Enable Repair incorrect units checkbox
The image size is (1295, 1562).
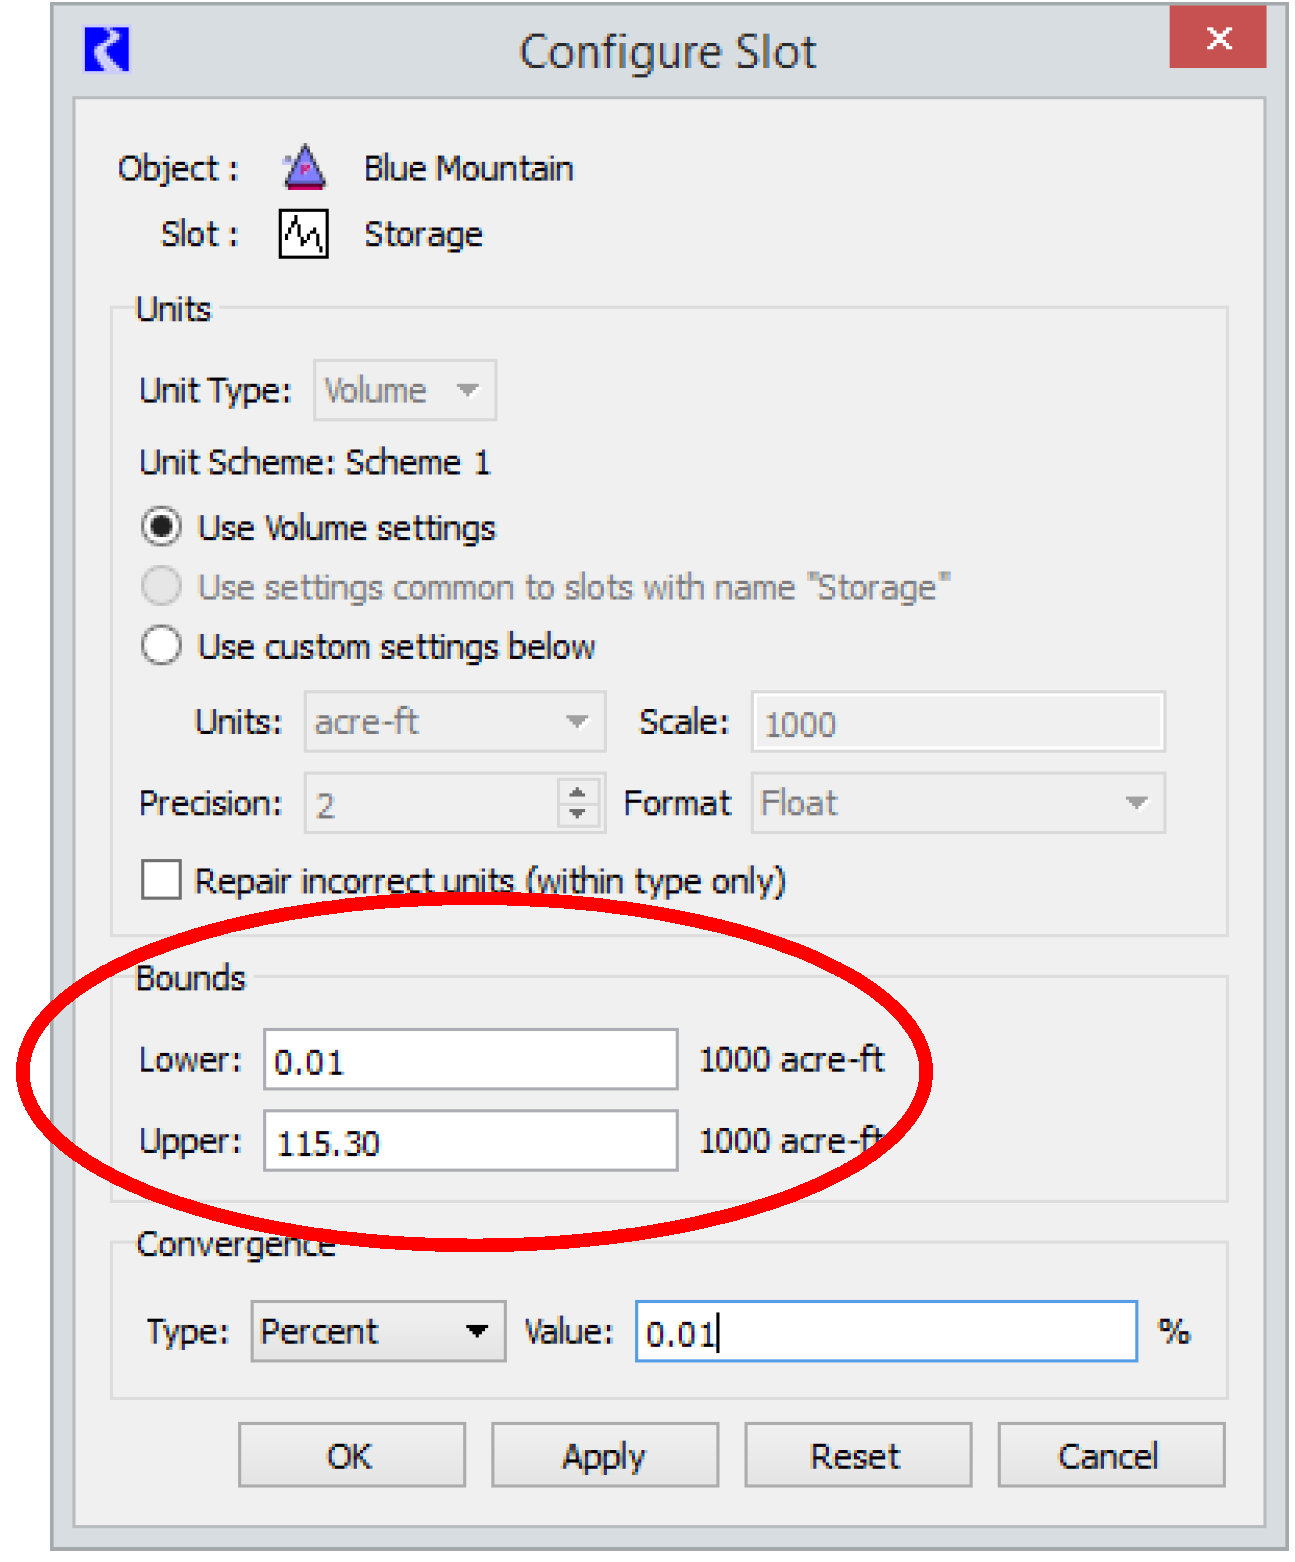(161, 881)
